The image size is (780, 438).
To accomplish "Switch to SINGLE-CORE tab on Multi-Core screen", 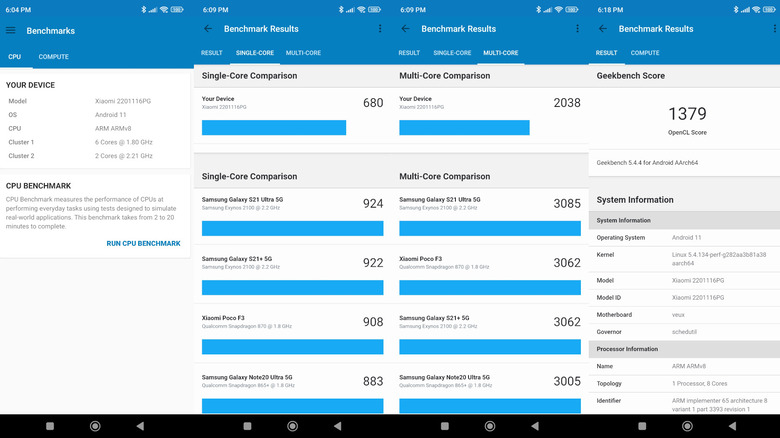I will point(452,53).
